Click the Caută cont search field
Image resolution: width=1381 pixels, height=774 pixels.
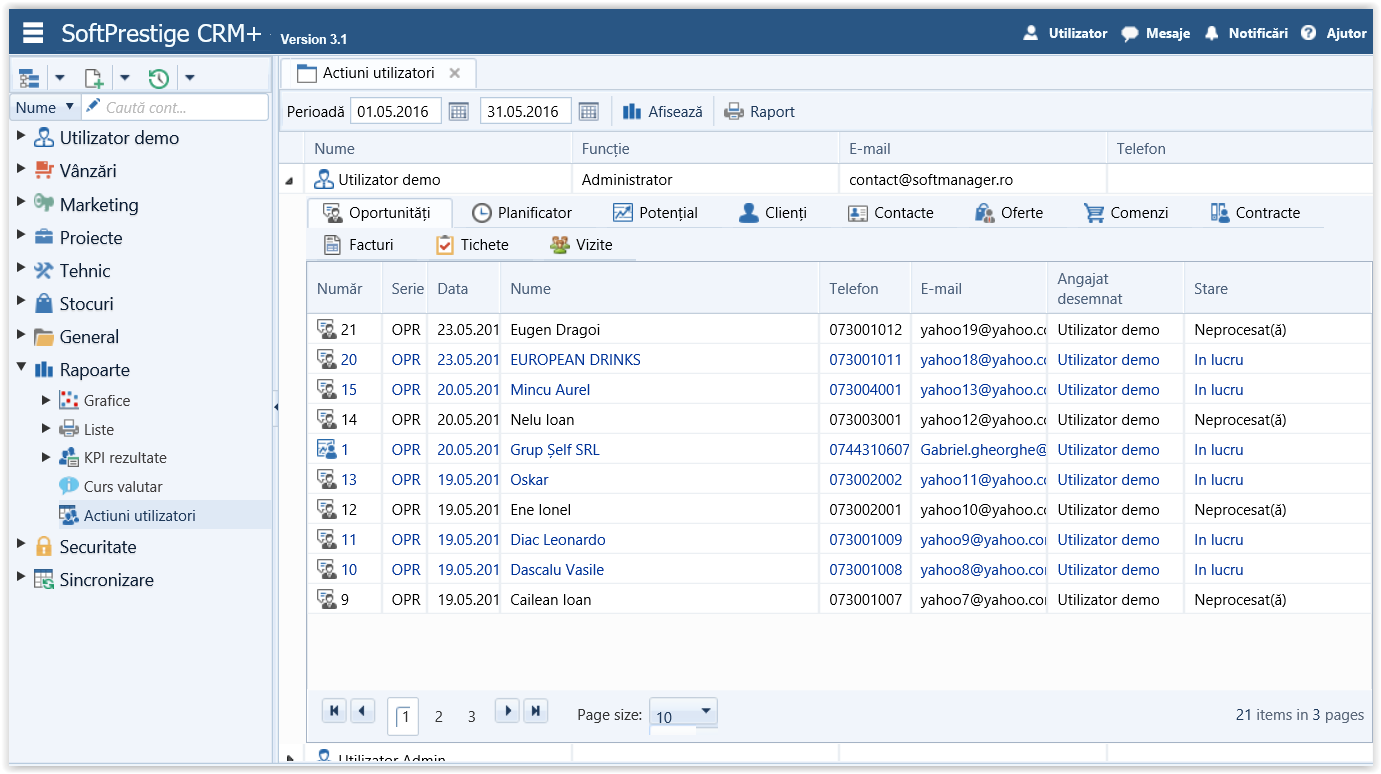pos(175,107)
